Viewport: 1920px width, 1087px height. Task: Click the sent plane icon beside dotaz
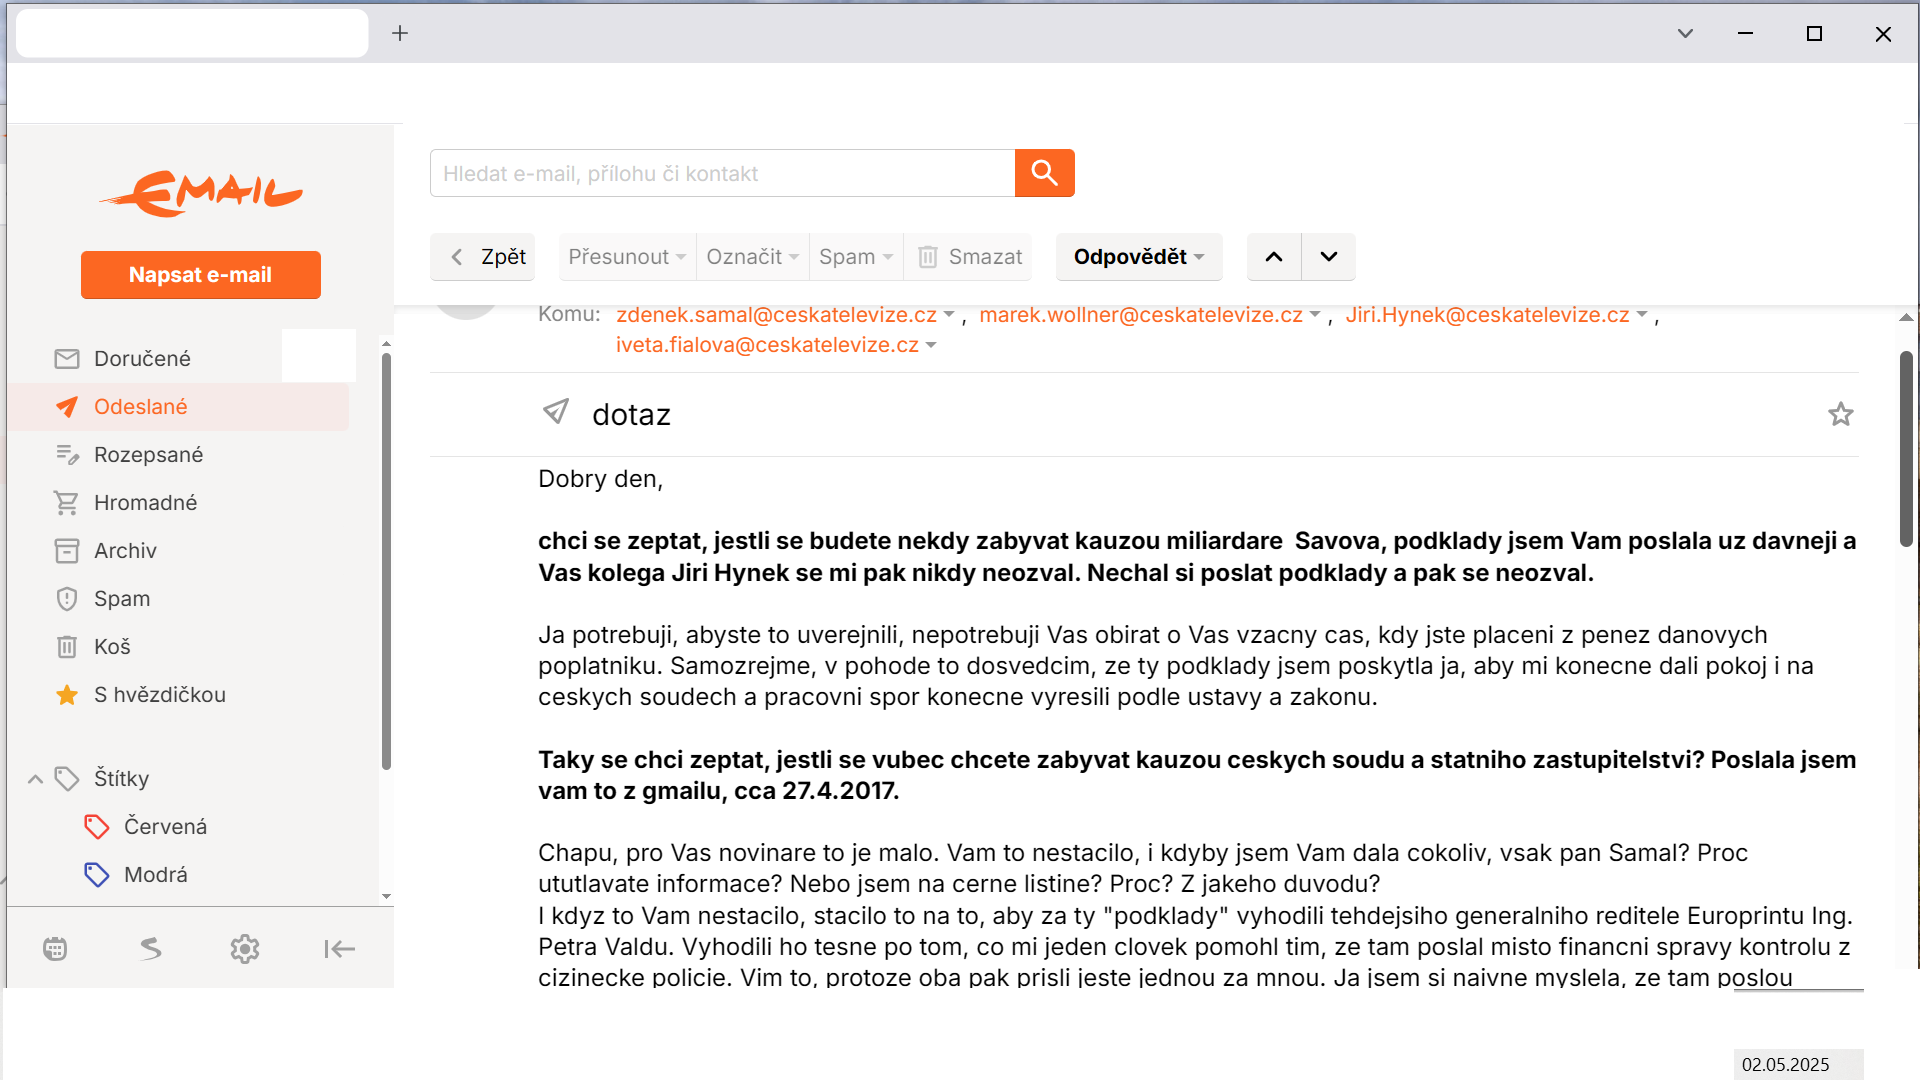pos(556,411)
